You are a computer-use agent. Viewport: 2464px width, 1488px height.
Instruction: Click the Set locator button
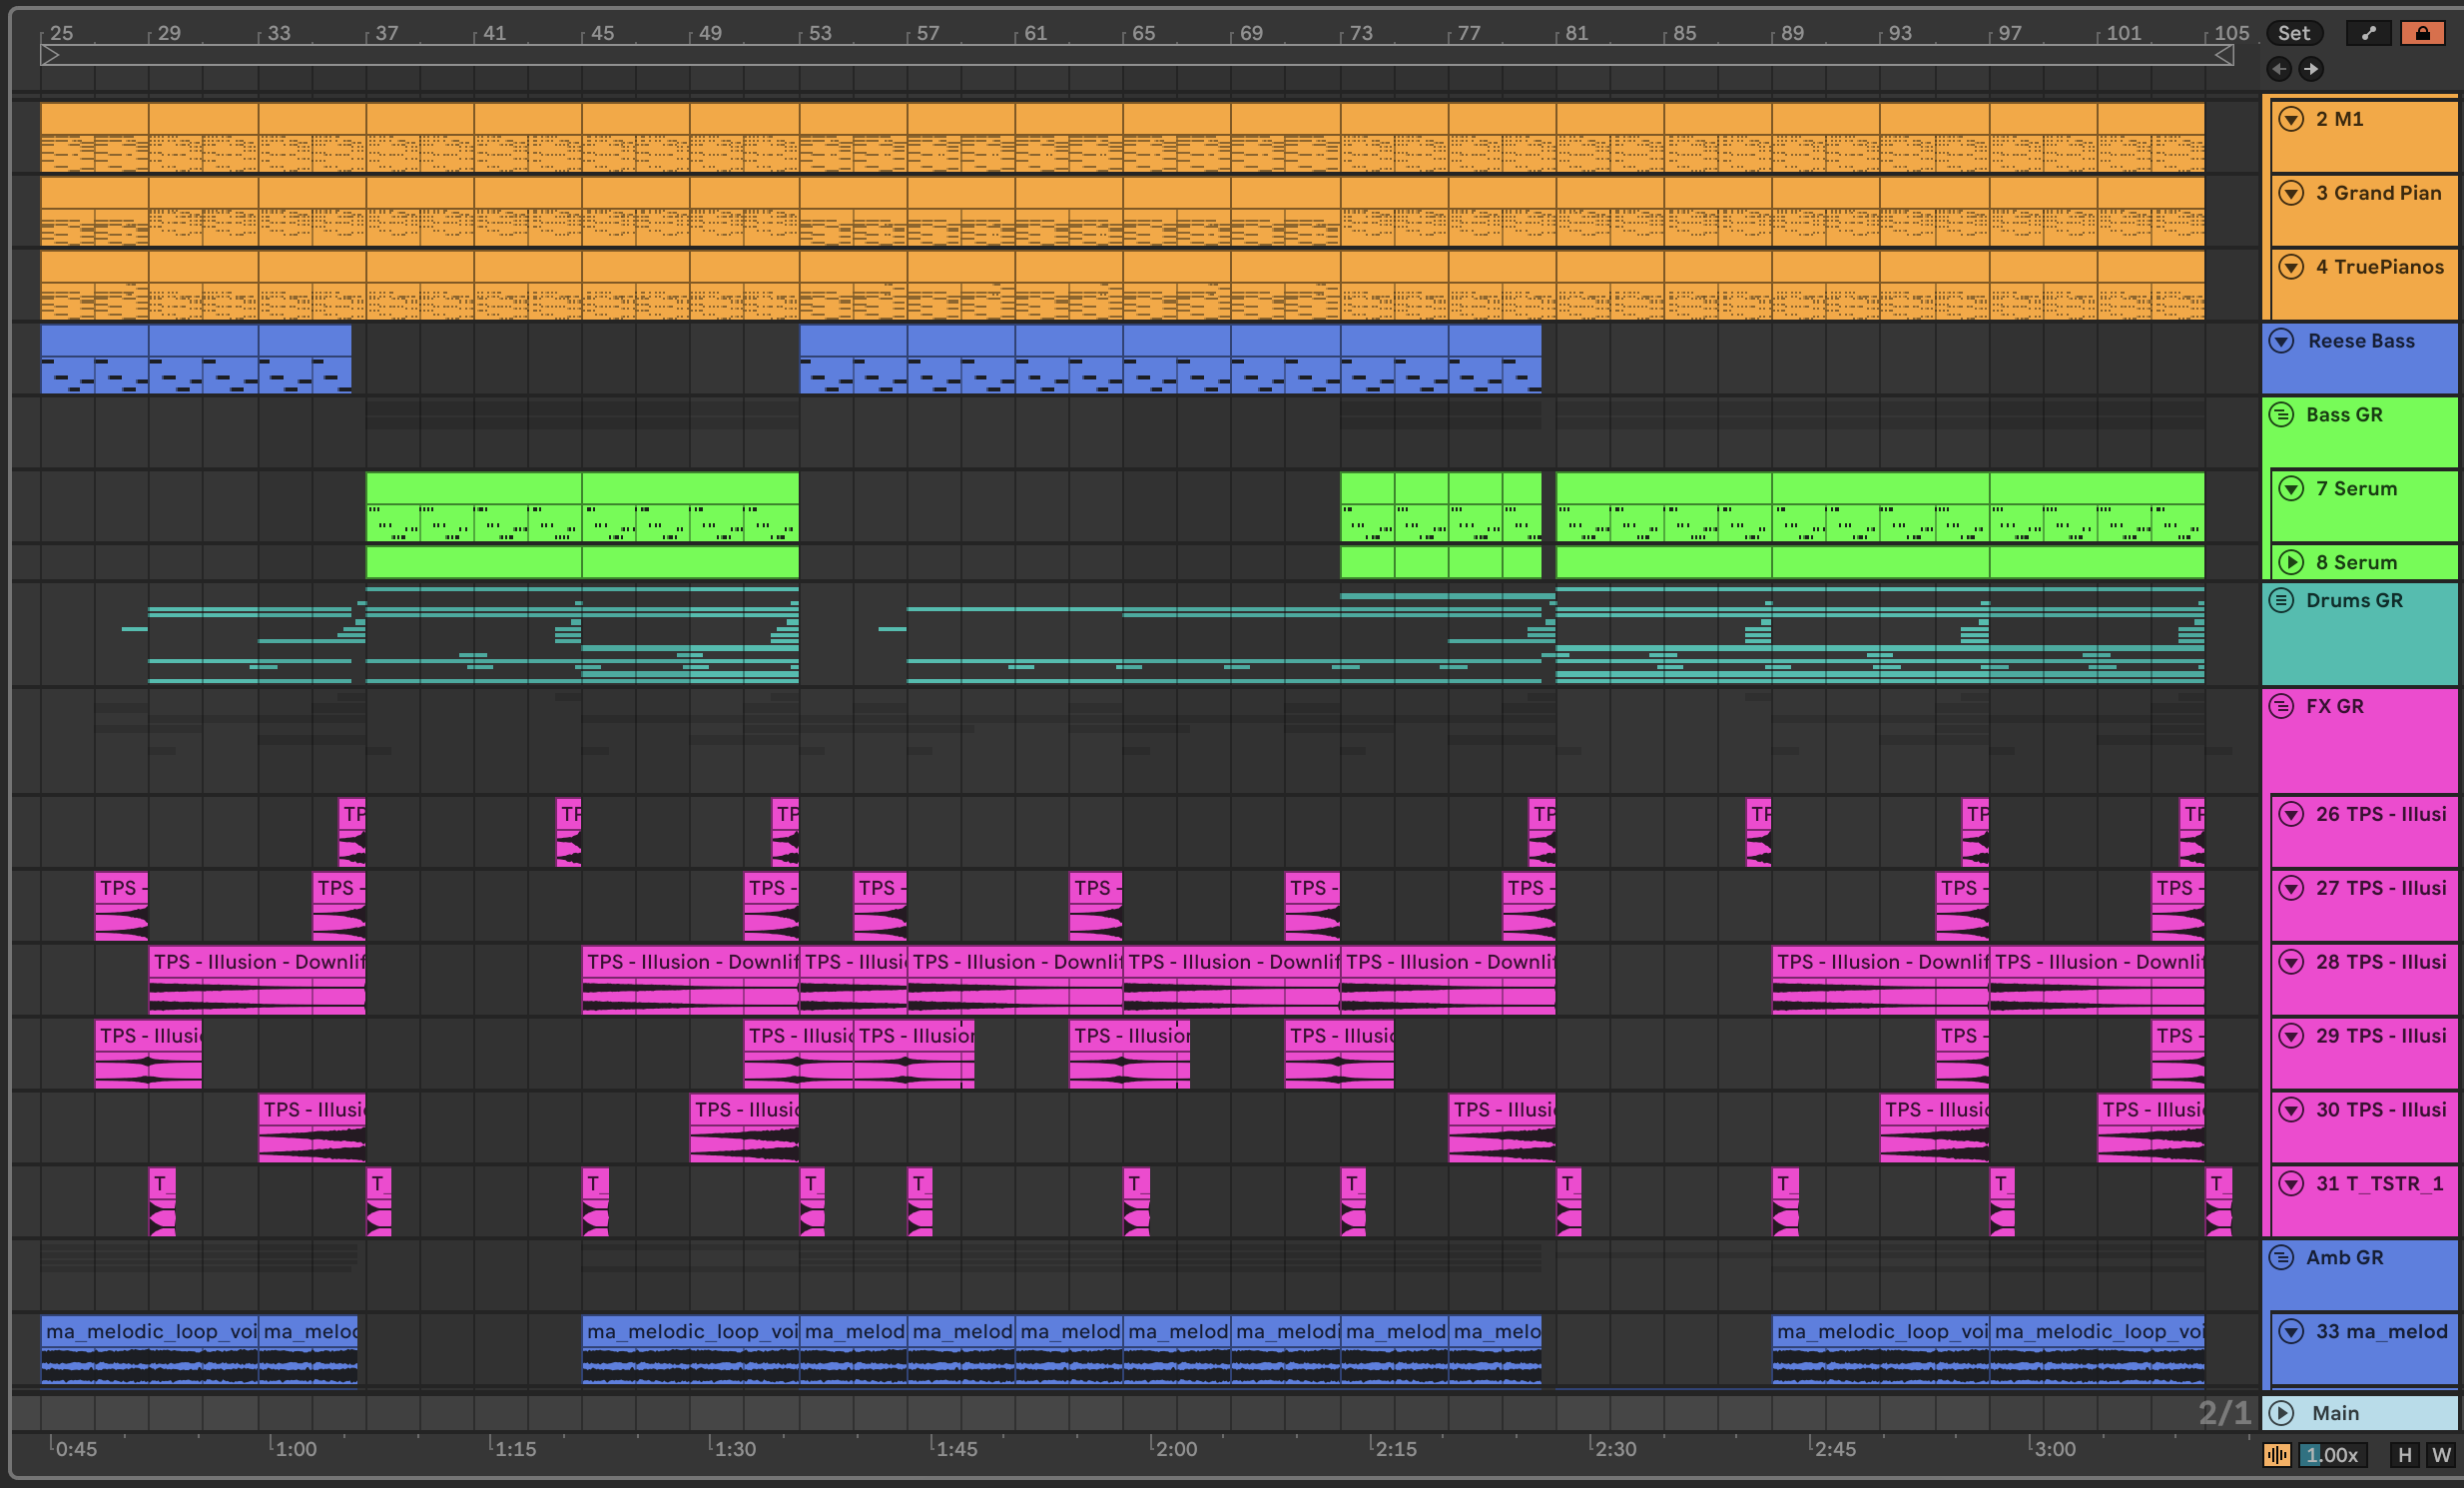point(2293,33)
